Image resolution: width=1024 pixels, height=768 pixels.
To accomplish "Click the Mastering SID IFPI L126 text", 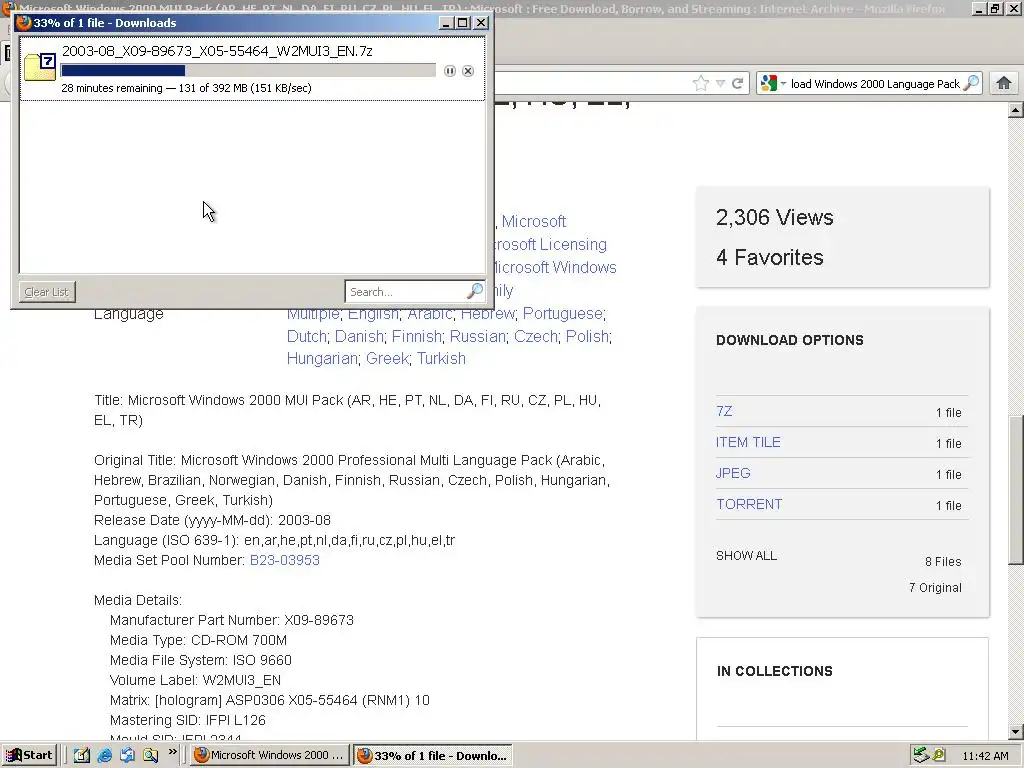I will pyautogui.click(x=187, y=720).
